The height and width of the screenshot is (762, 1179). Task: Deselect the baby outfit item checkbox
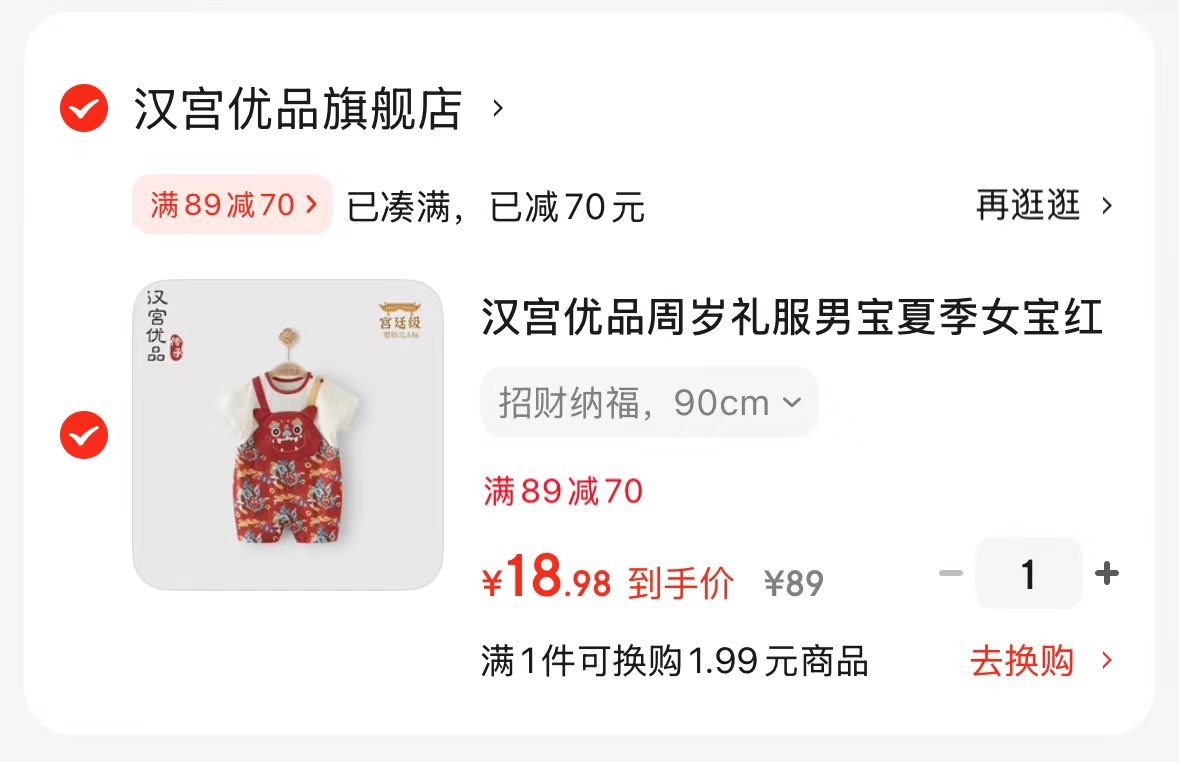[84, 435]
